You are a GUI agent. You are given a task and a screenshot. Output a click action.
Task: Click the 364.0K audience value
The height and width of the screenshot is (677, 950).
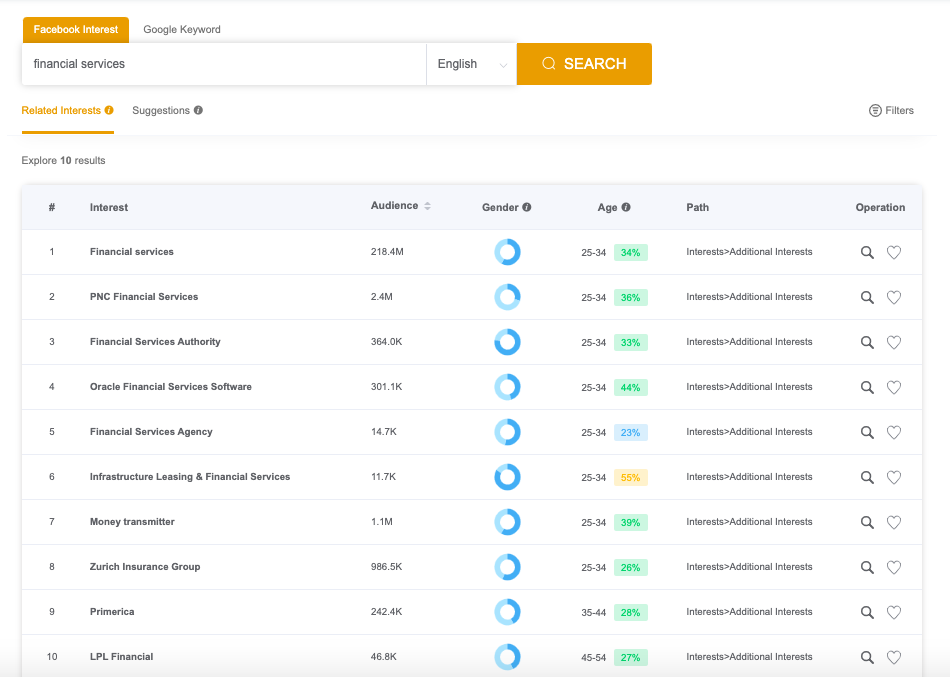(x=387, y=342)
